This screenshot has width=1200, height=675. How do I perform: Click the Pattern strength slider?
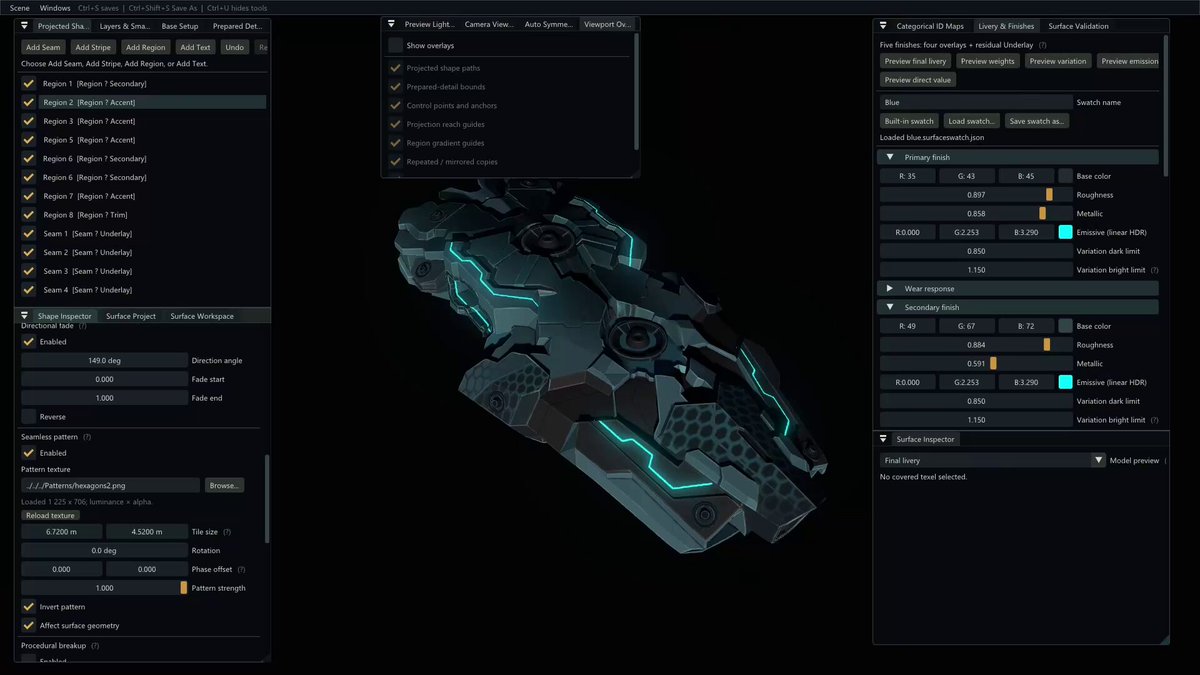pyautogui.click(x=104, y=588)
